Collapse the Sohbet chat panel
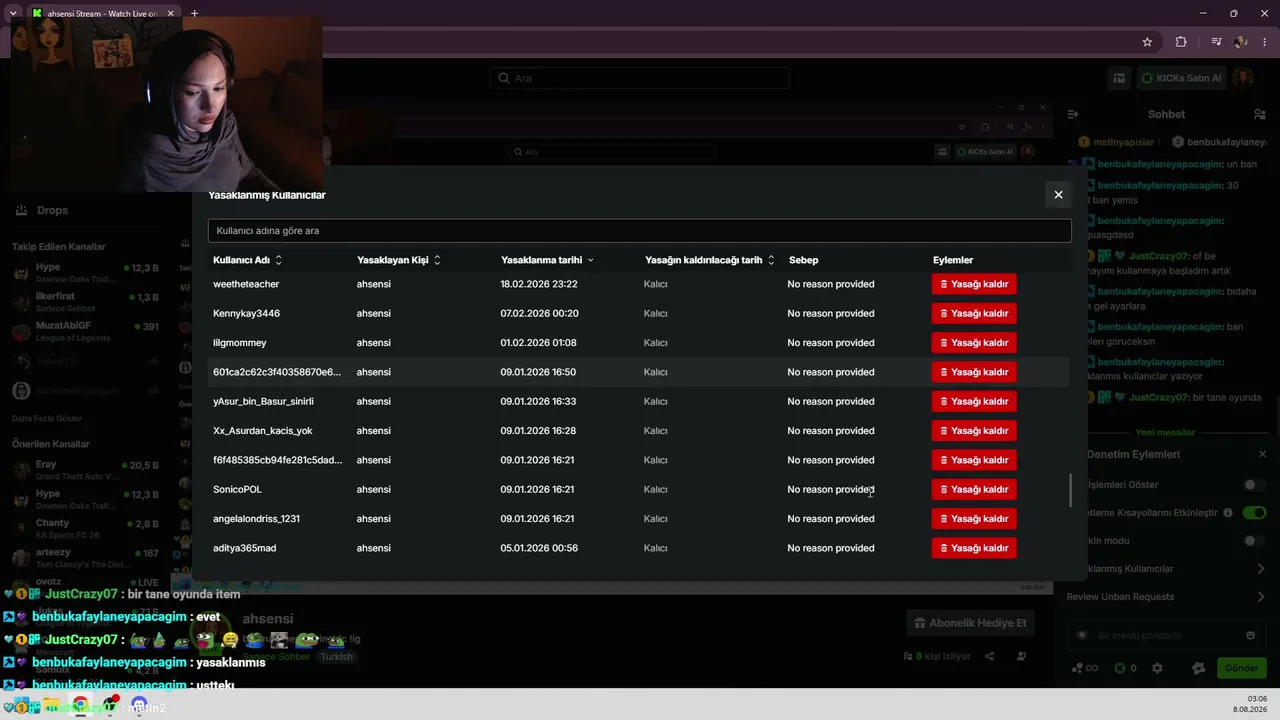1280x720 pixels. point(1073,114)
